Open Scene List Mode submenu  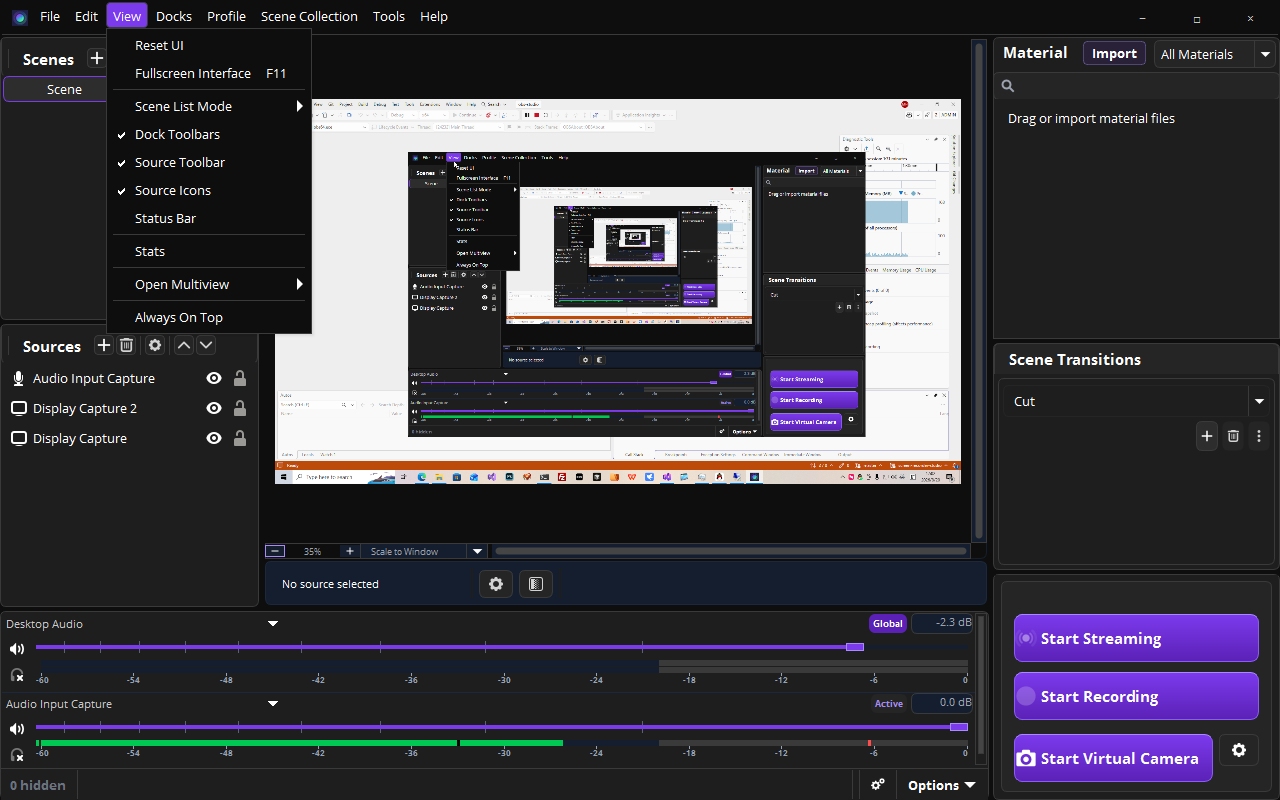coord(209,106)
